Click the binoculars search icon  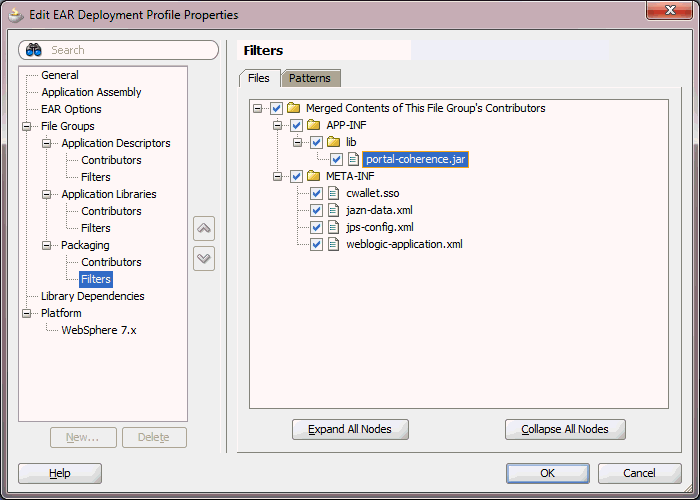tap(33, 50)
